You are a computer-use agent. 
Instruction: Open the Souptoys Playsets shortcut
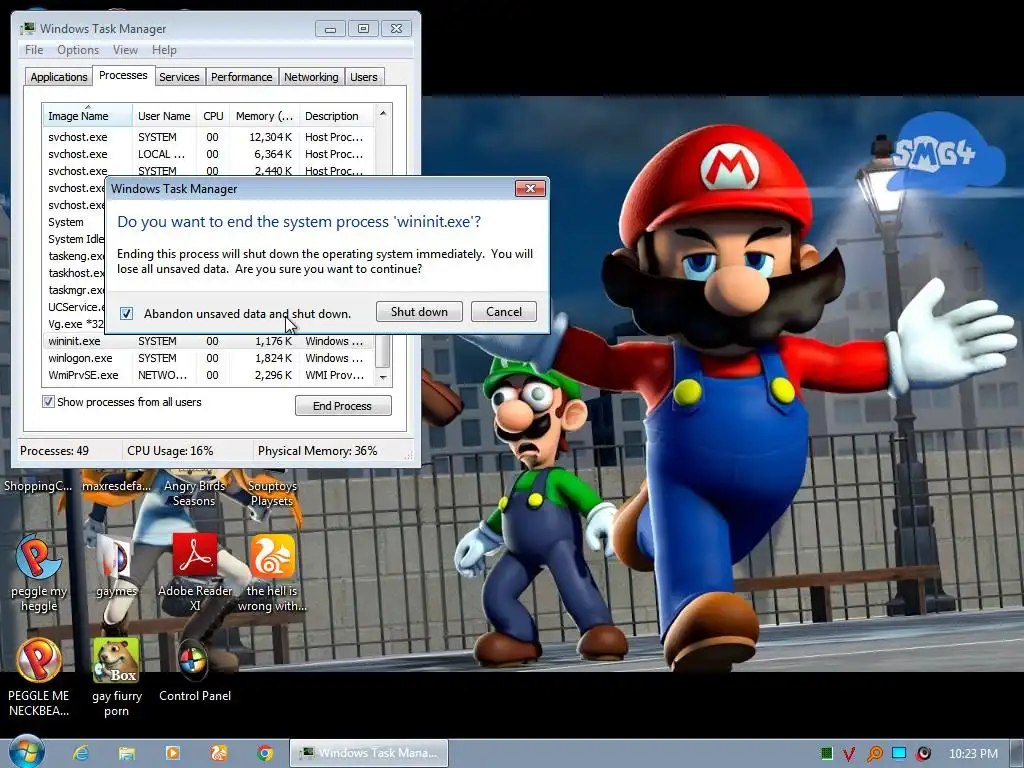point(272,493)
